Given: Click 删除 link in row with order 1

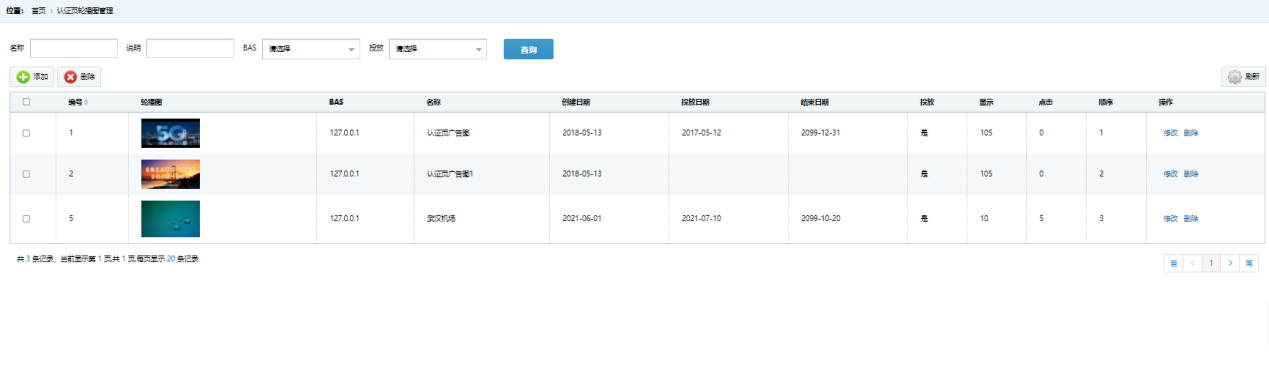Looking at the screenshot, I should coord(1190,133).
